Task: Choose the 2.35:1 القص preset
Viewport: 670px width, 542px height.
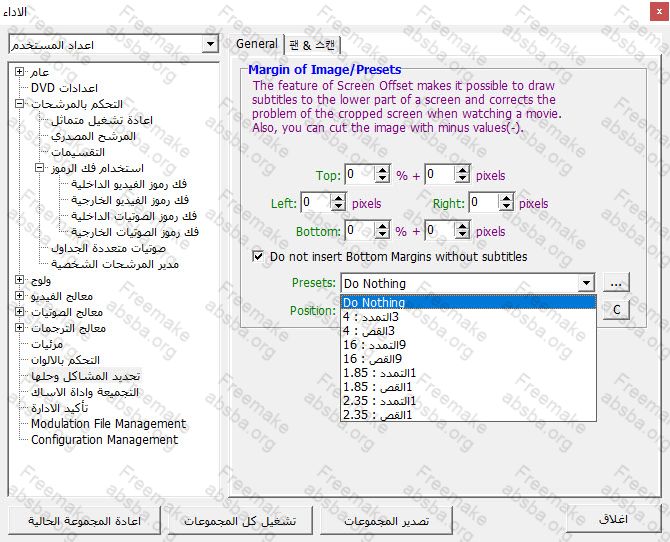Action: (468, 415)
